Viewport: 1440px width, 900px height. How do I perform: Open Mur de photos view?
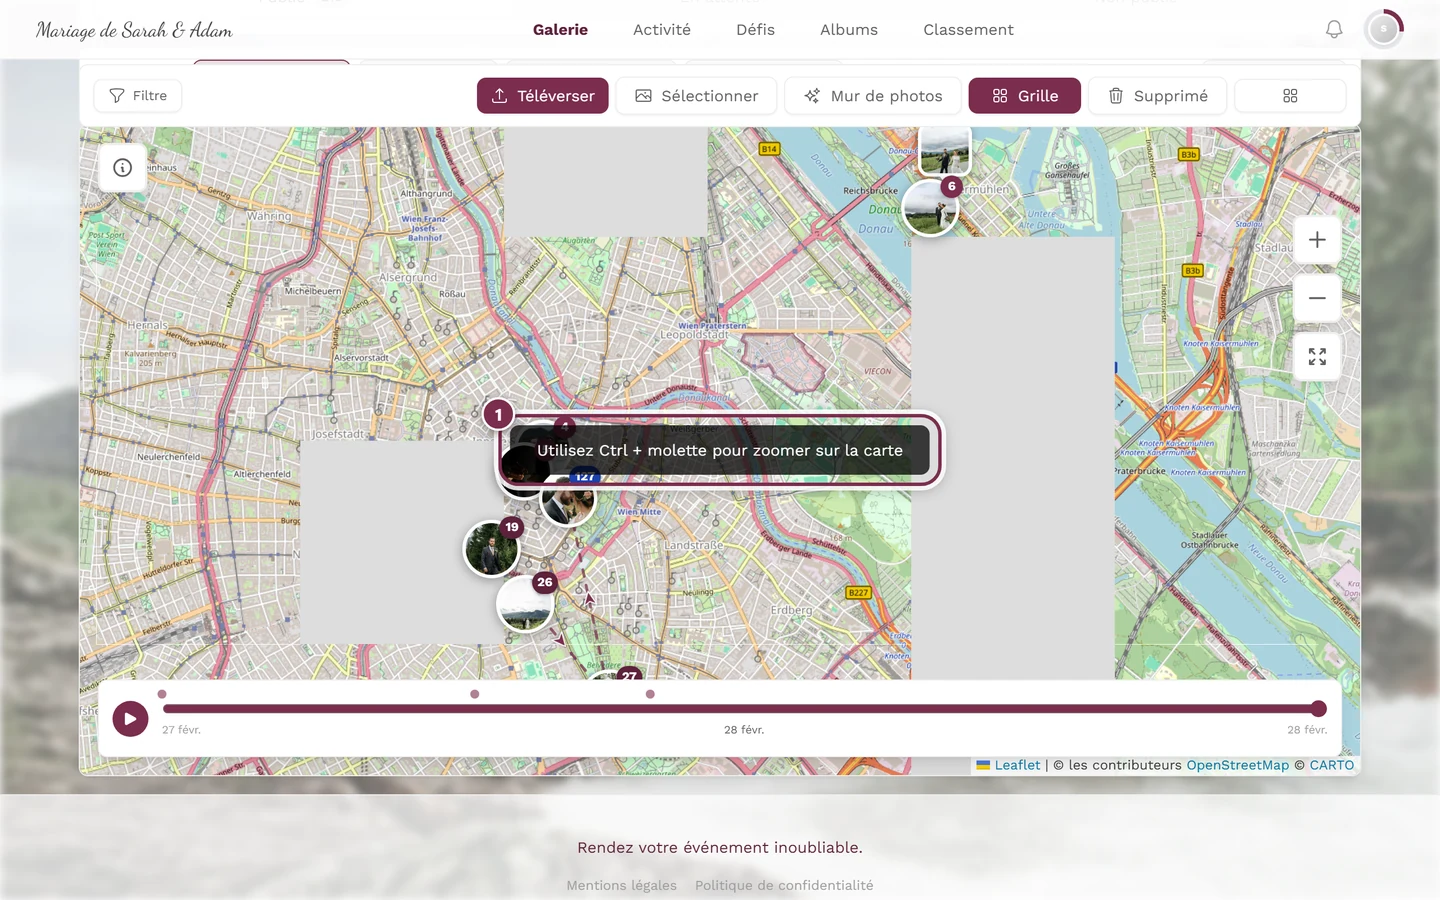click(x=873, y=96)
